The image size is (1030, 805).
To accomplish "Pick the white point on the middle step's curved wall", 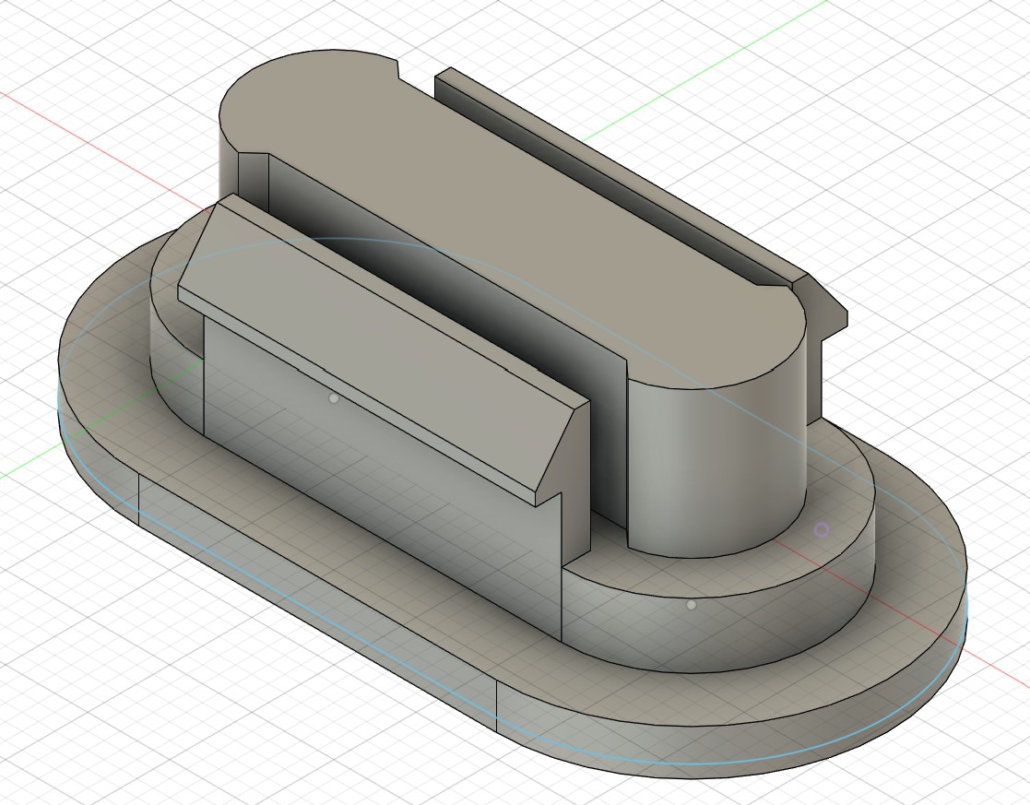I will [691, 605].
